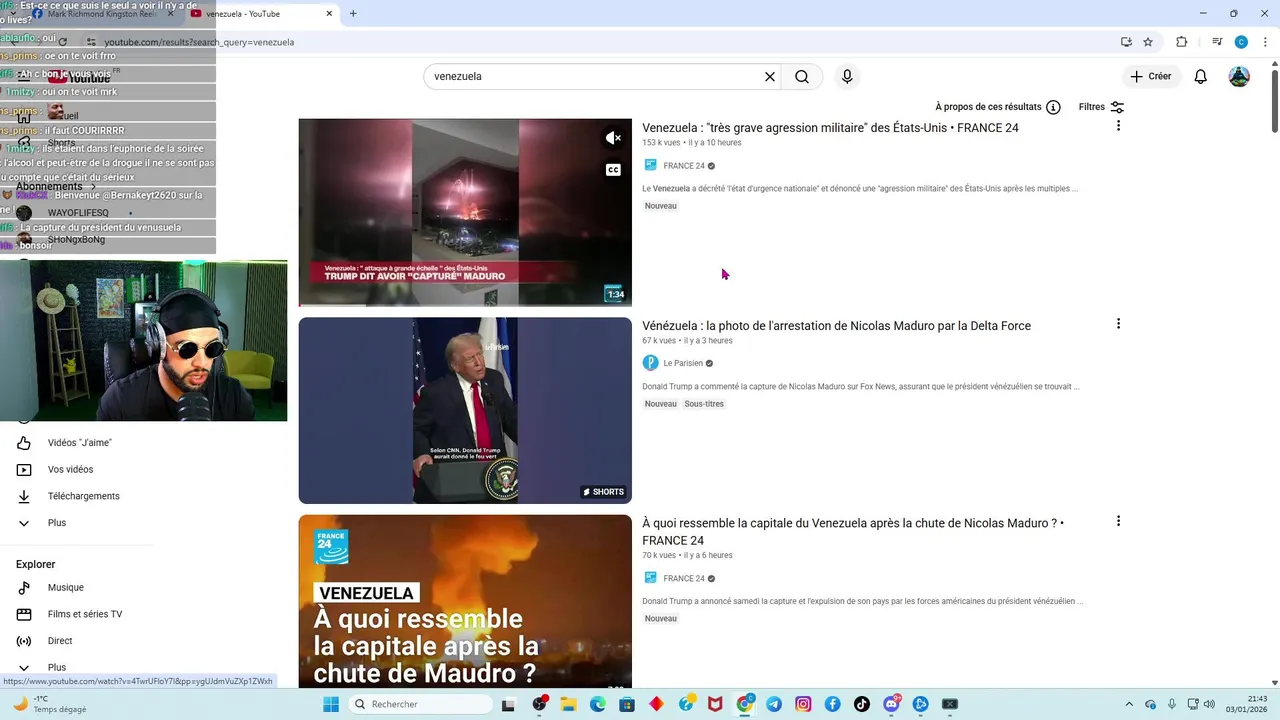Open Instagram from taskbar
Screen dimensions: 1280x720
coord(803,704)
